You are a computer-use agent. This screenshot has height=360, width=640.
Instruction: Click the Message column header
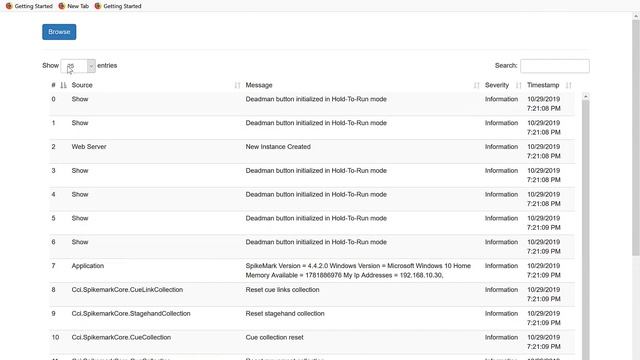pos(259,85)
